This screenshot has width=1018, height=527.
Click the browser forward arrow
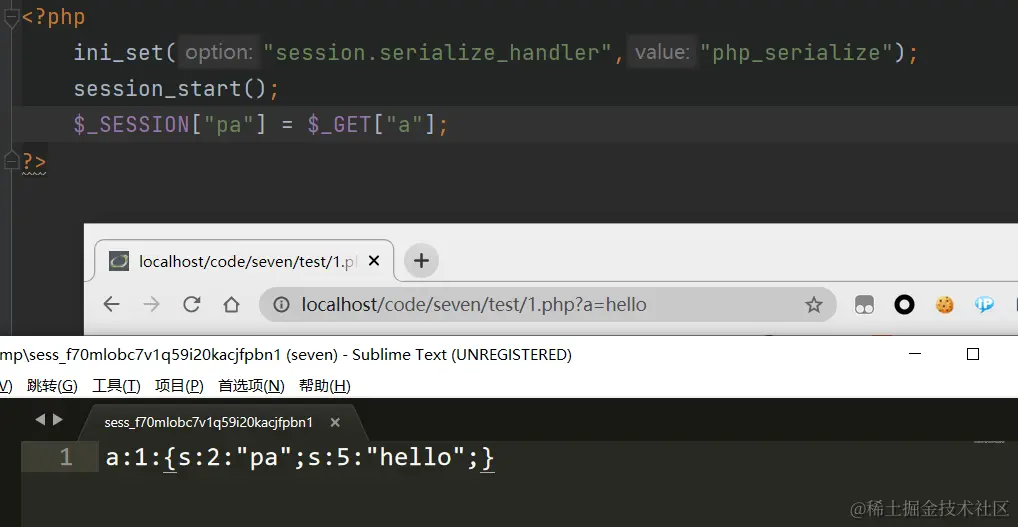pos(151,304)
